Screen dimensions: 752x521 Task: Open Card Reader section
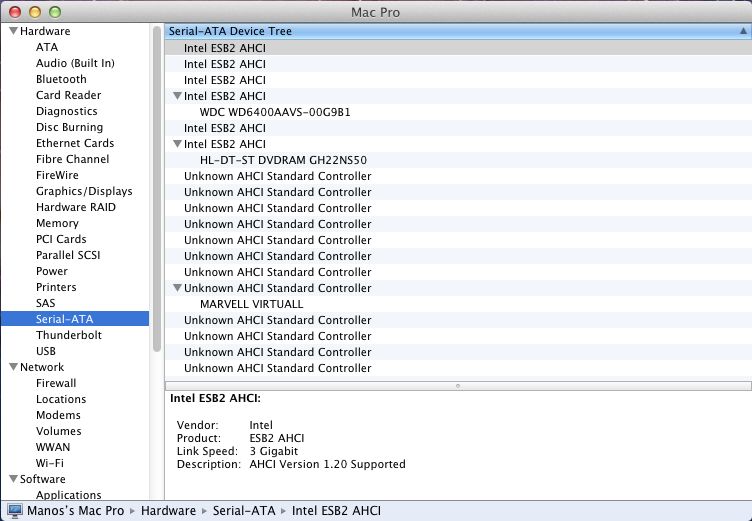coord(69,95)
